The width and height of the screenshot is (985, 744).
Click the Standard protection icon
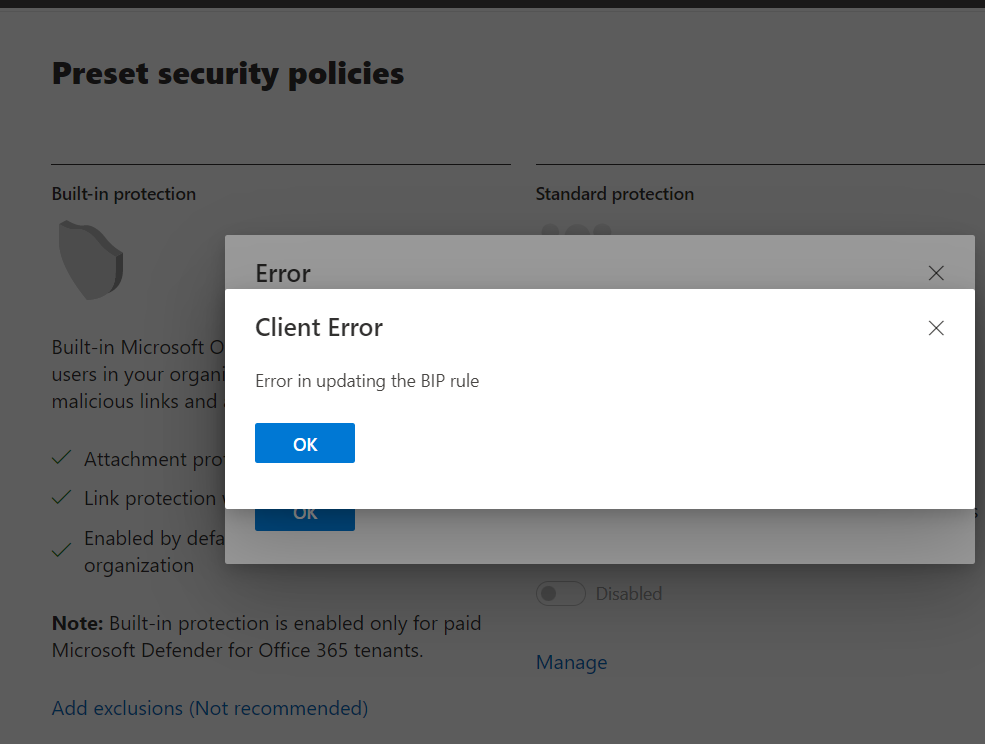[x=576, y=230]
